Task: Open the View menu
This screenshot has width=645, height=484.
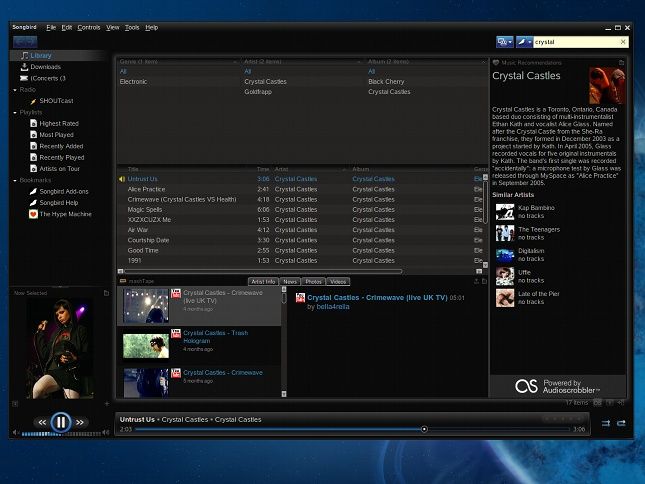Action: click(x=112, y=28)
